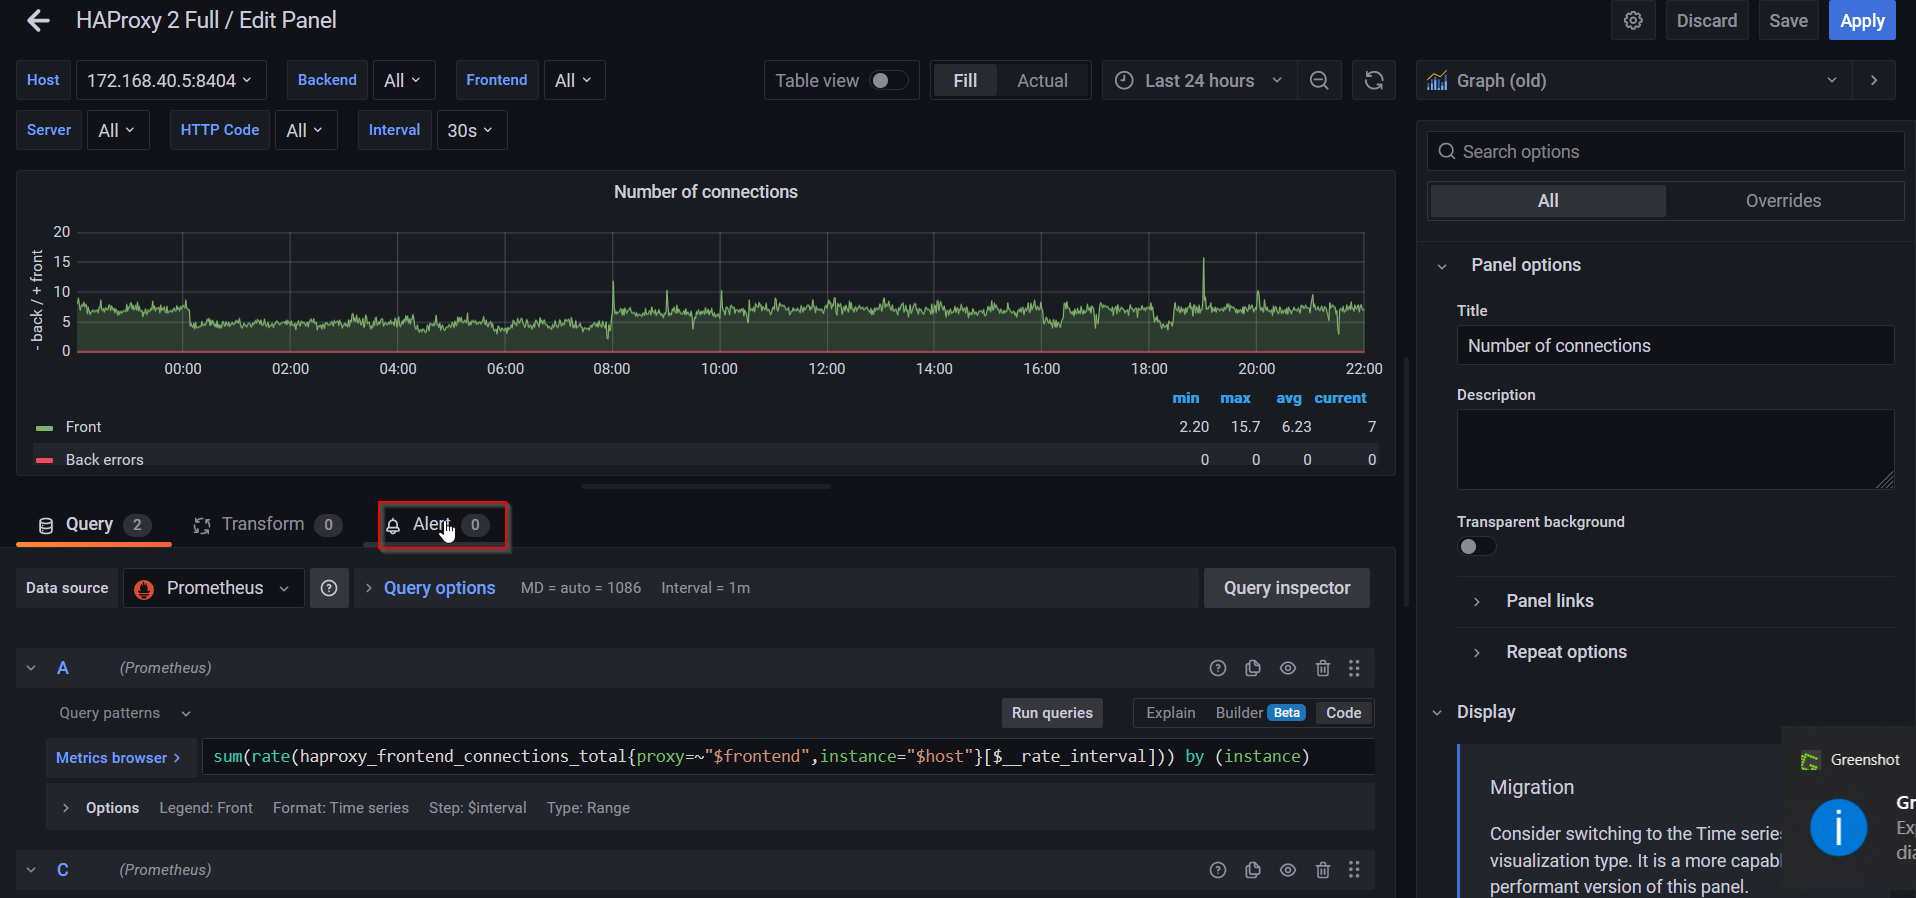Toggle Transparent background switch
The width and height of the screenshot is (1916, 898).
coord(1477,546)
